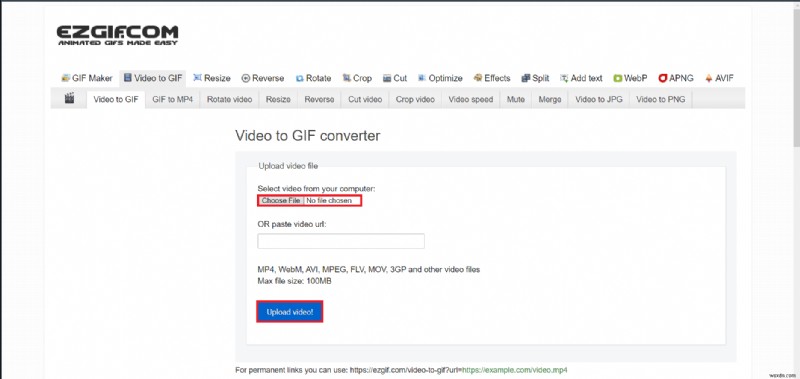The height and width of the screenshot is (379, 800).
Task: Click 'Select video from your computer:' label
Action: click(316, 188)
